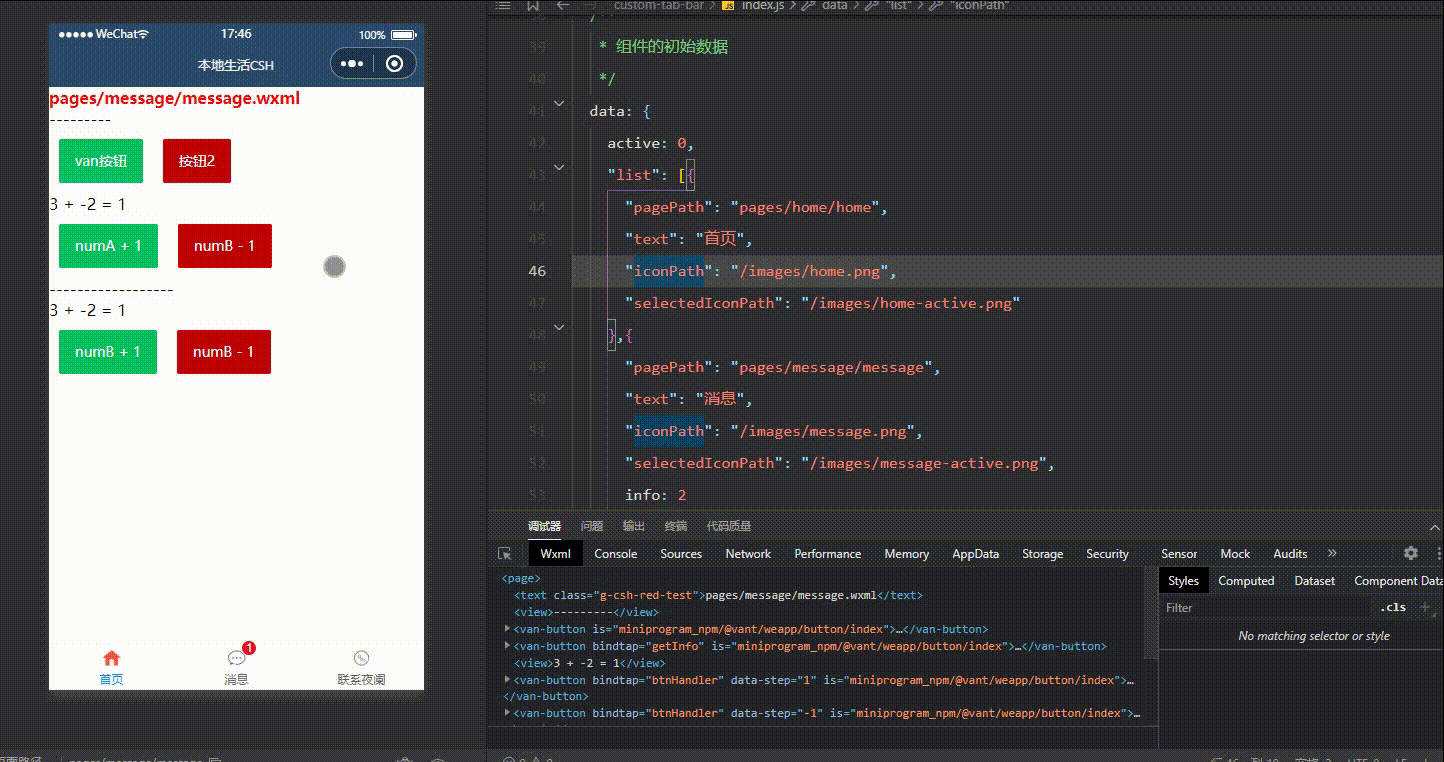The height and width of the screenshot is (762, 1444).
Task: Click the editor bookmark icon
Action: (x=533, y=5)
